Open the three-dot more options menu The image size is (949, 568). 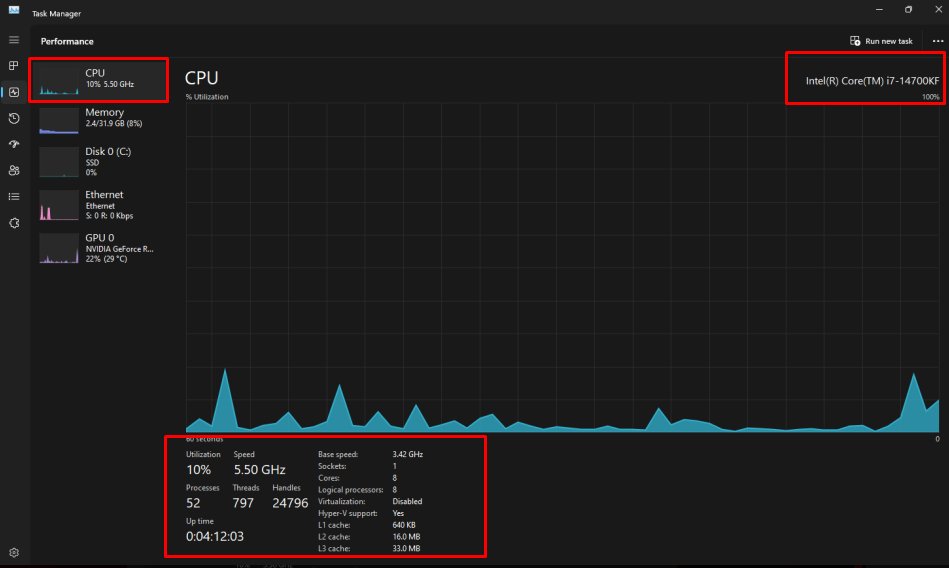tap(938, 41)
